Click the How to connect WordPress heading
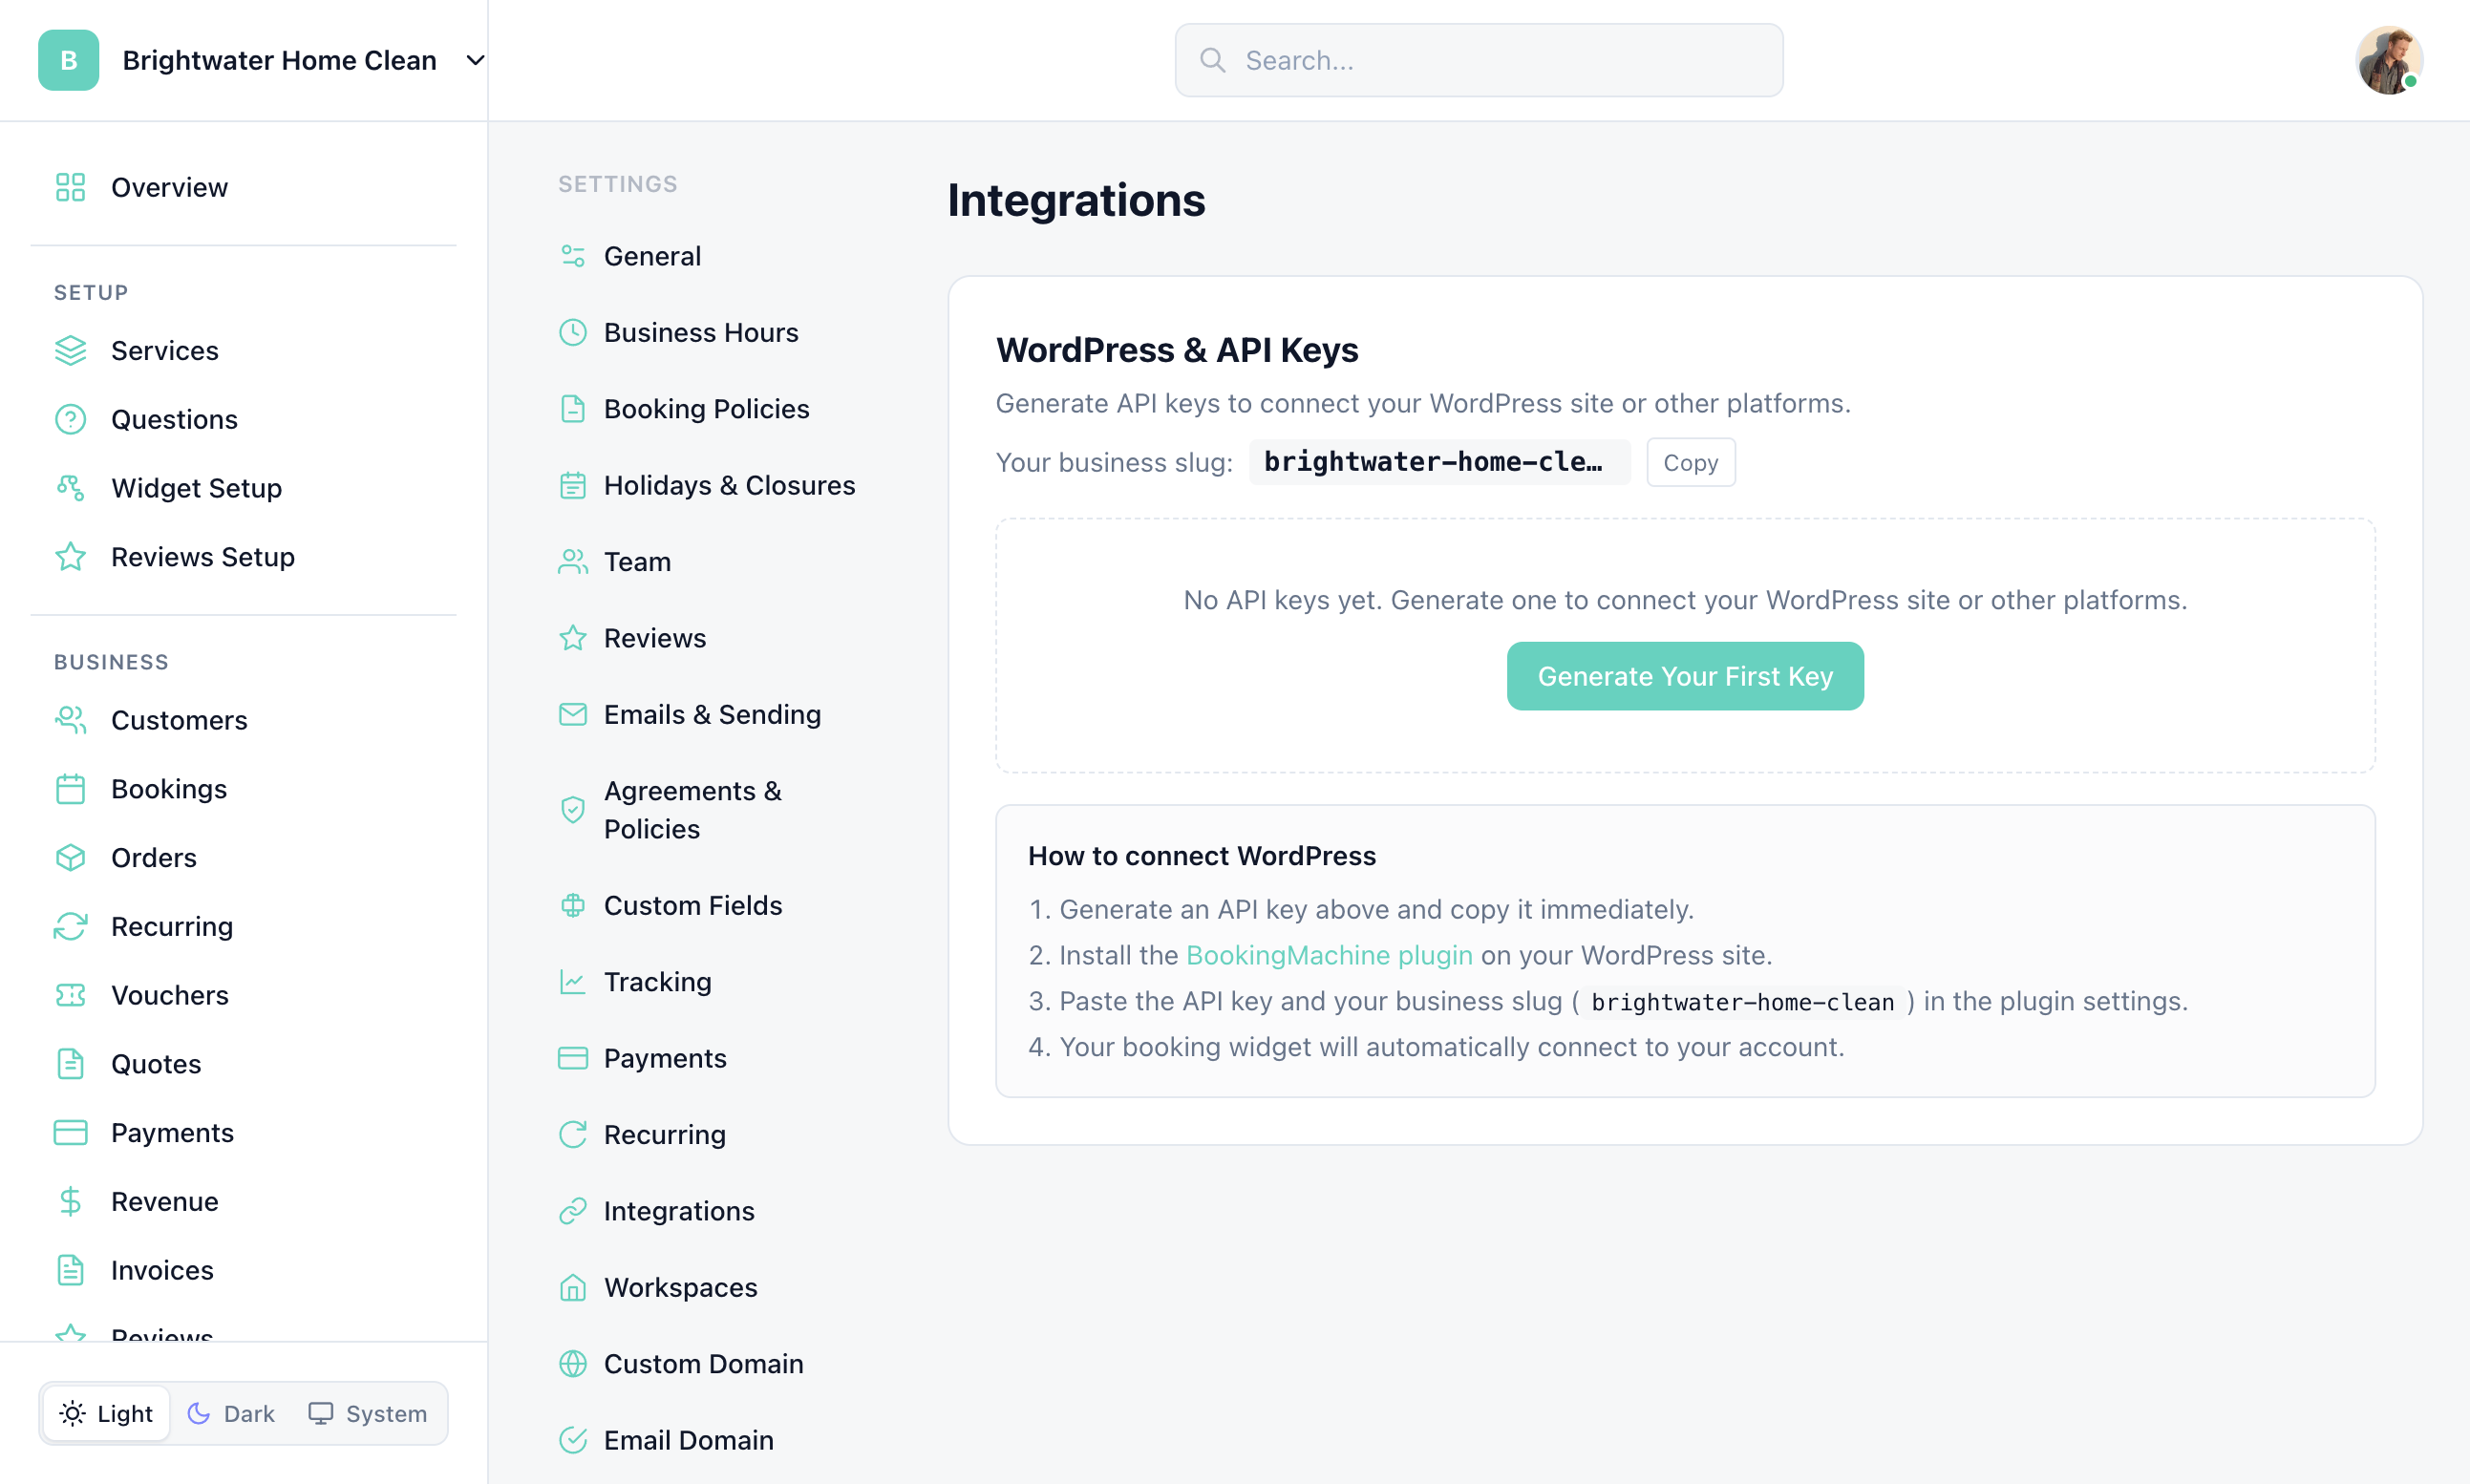 pyautogui.click(x=1202, y=856)
